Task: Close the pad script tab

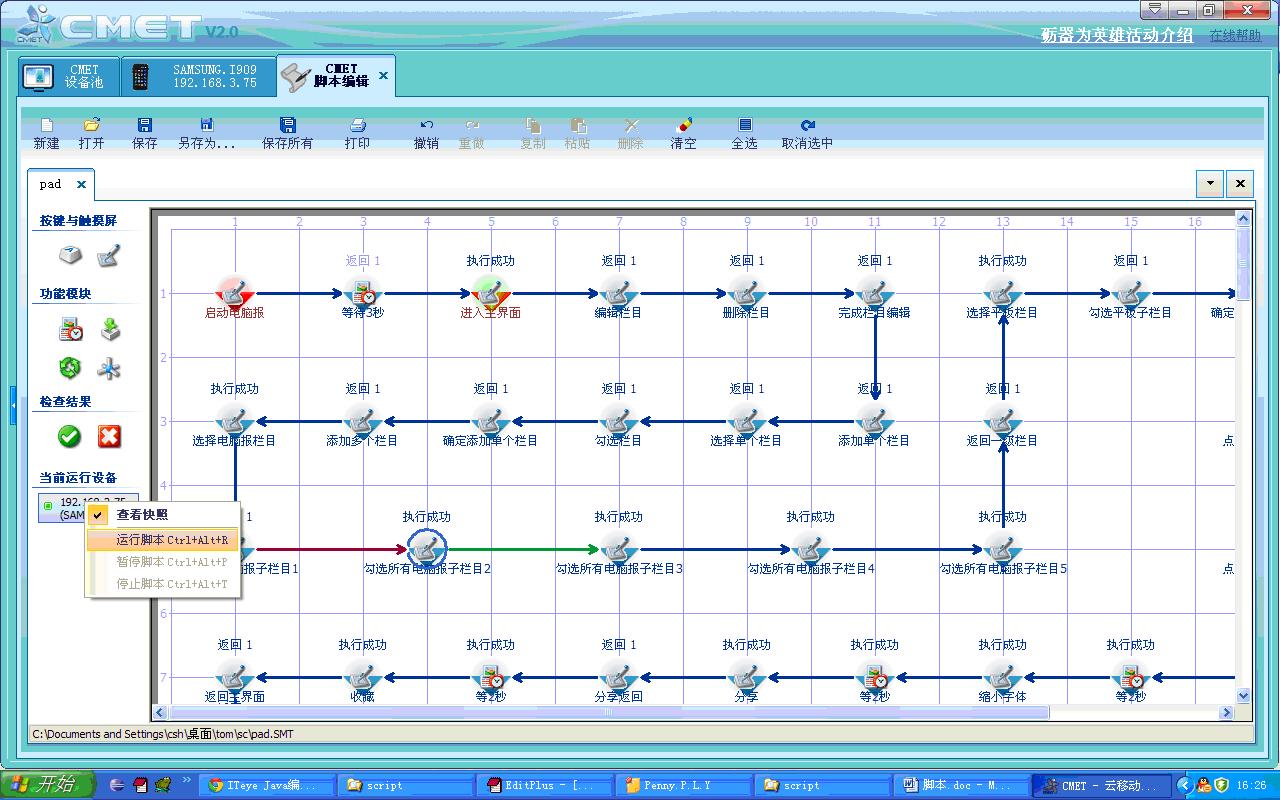Action: point(82,184)
